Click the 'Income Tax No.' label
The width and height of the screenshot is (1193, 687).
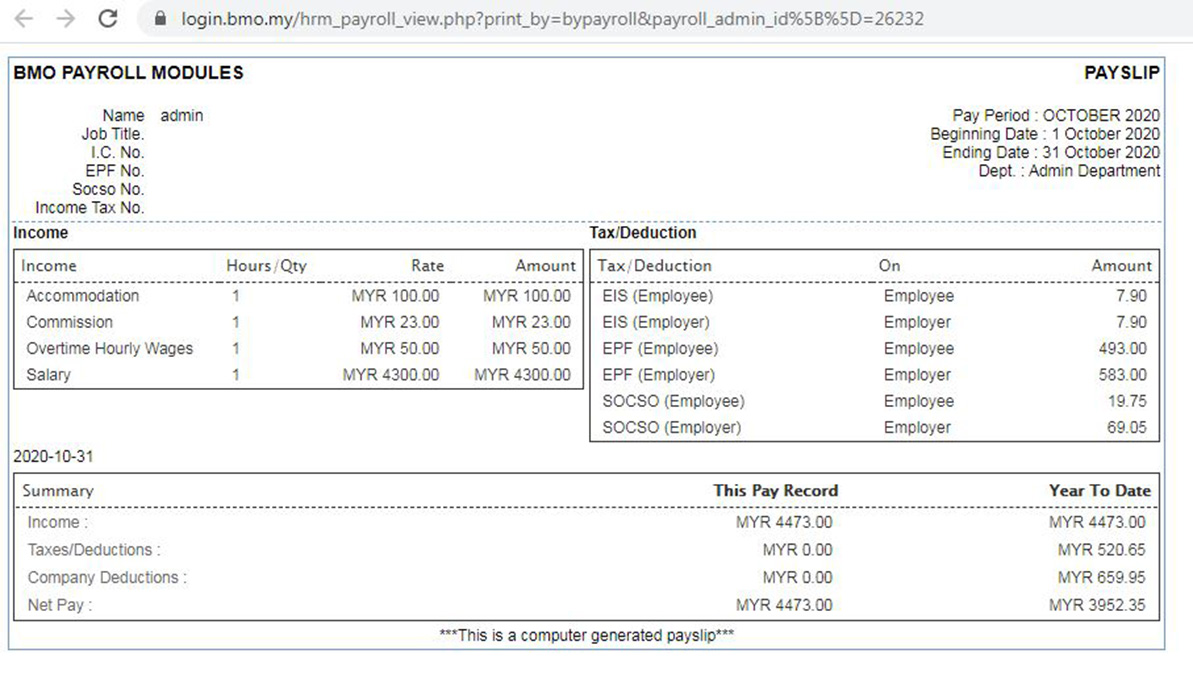point(90,207)
